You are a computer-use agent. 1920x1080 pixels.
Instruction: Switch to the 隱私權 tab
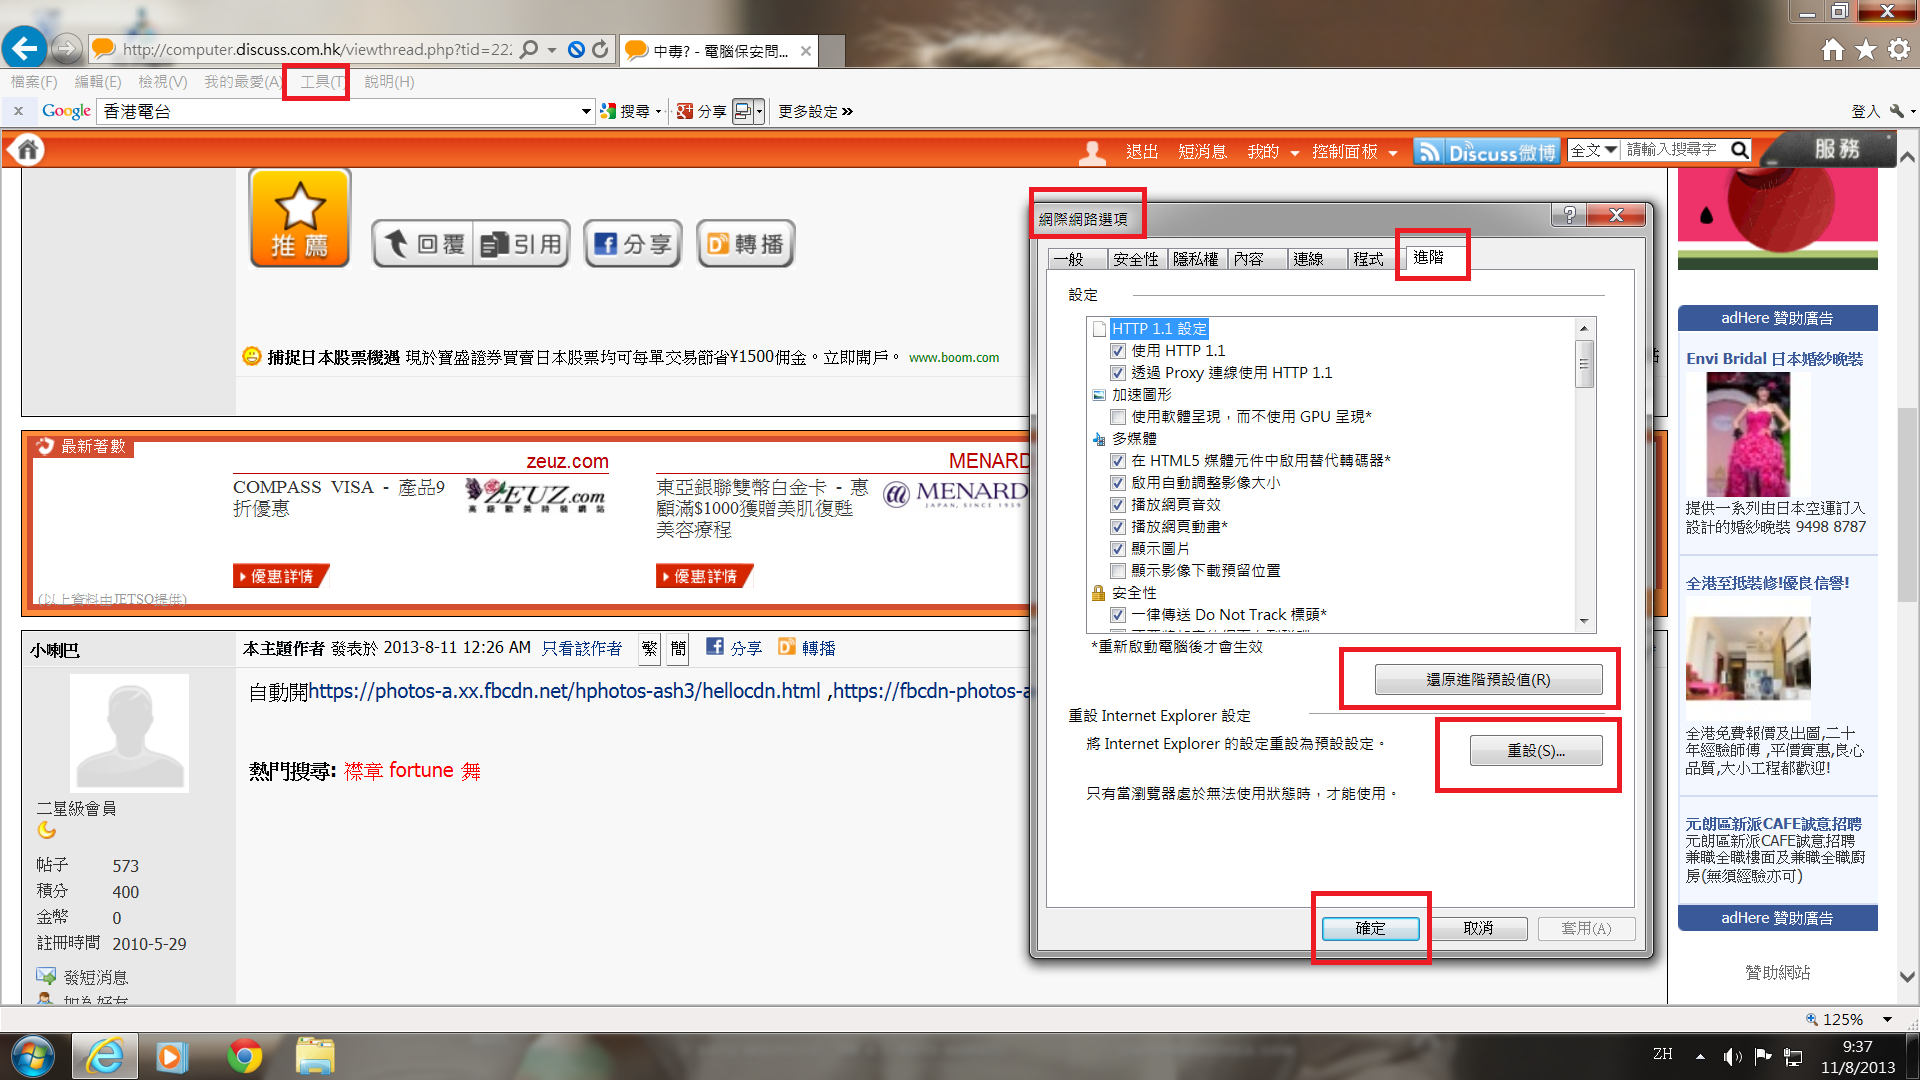coord(1195,259)
